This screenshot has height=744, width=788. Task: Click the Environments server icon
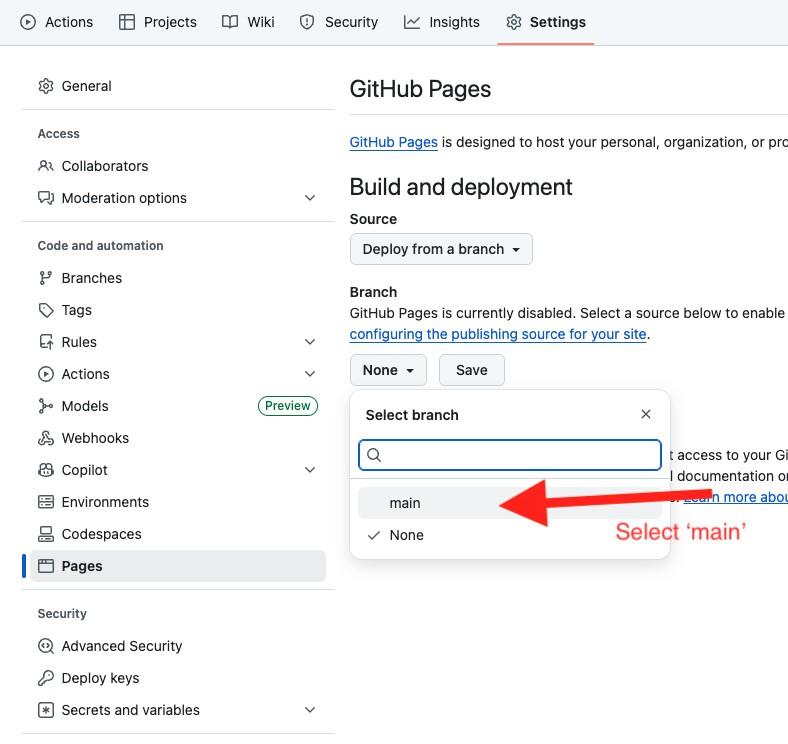tap(46, 502)
